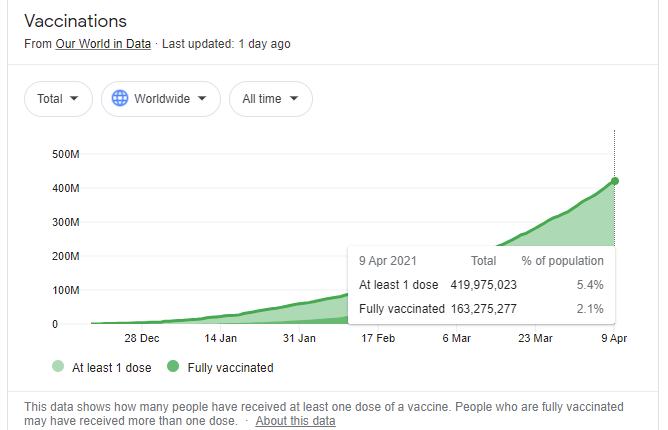Click the green data point at the end of the chart line

614,181
